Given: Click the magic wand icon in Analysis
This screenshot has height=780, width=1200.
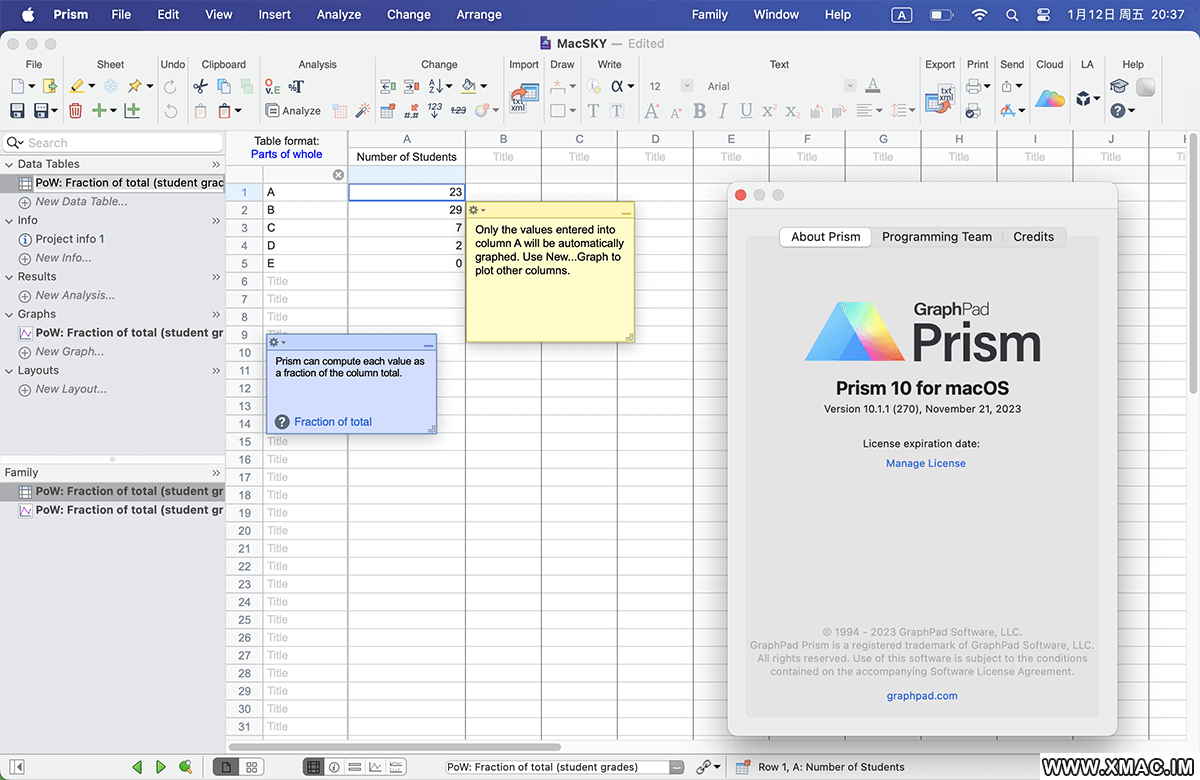Looking at the screenshot, I should (363, 111).
